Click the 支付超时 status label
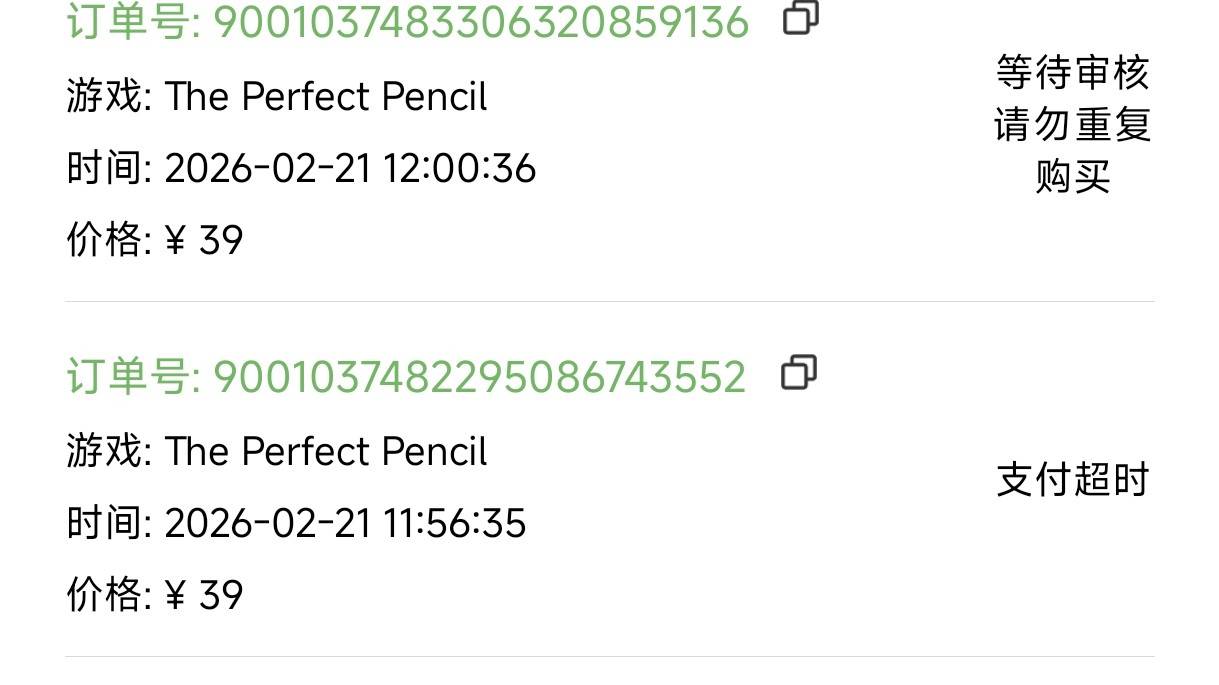 point(1072,481)
